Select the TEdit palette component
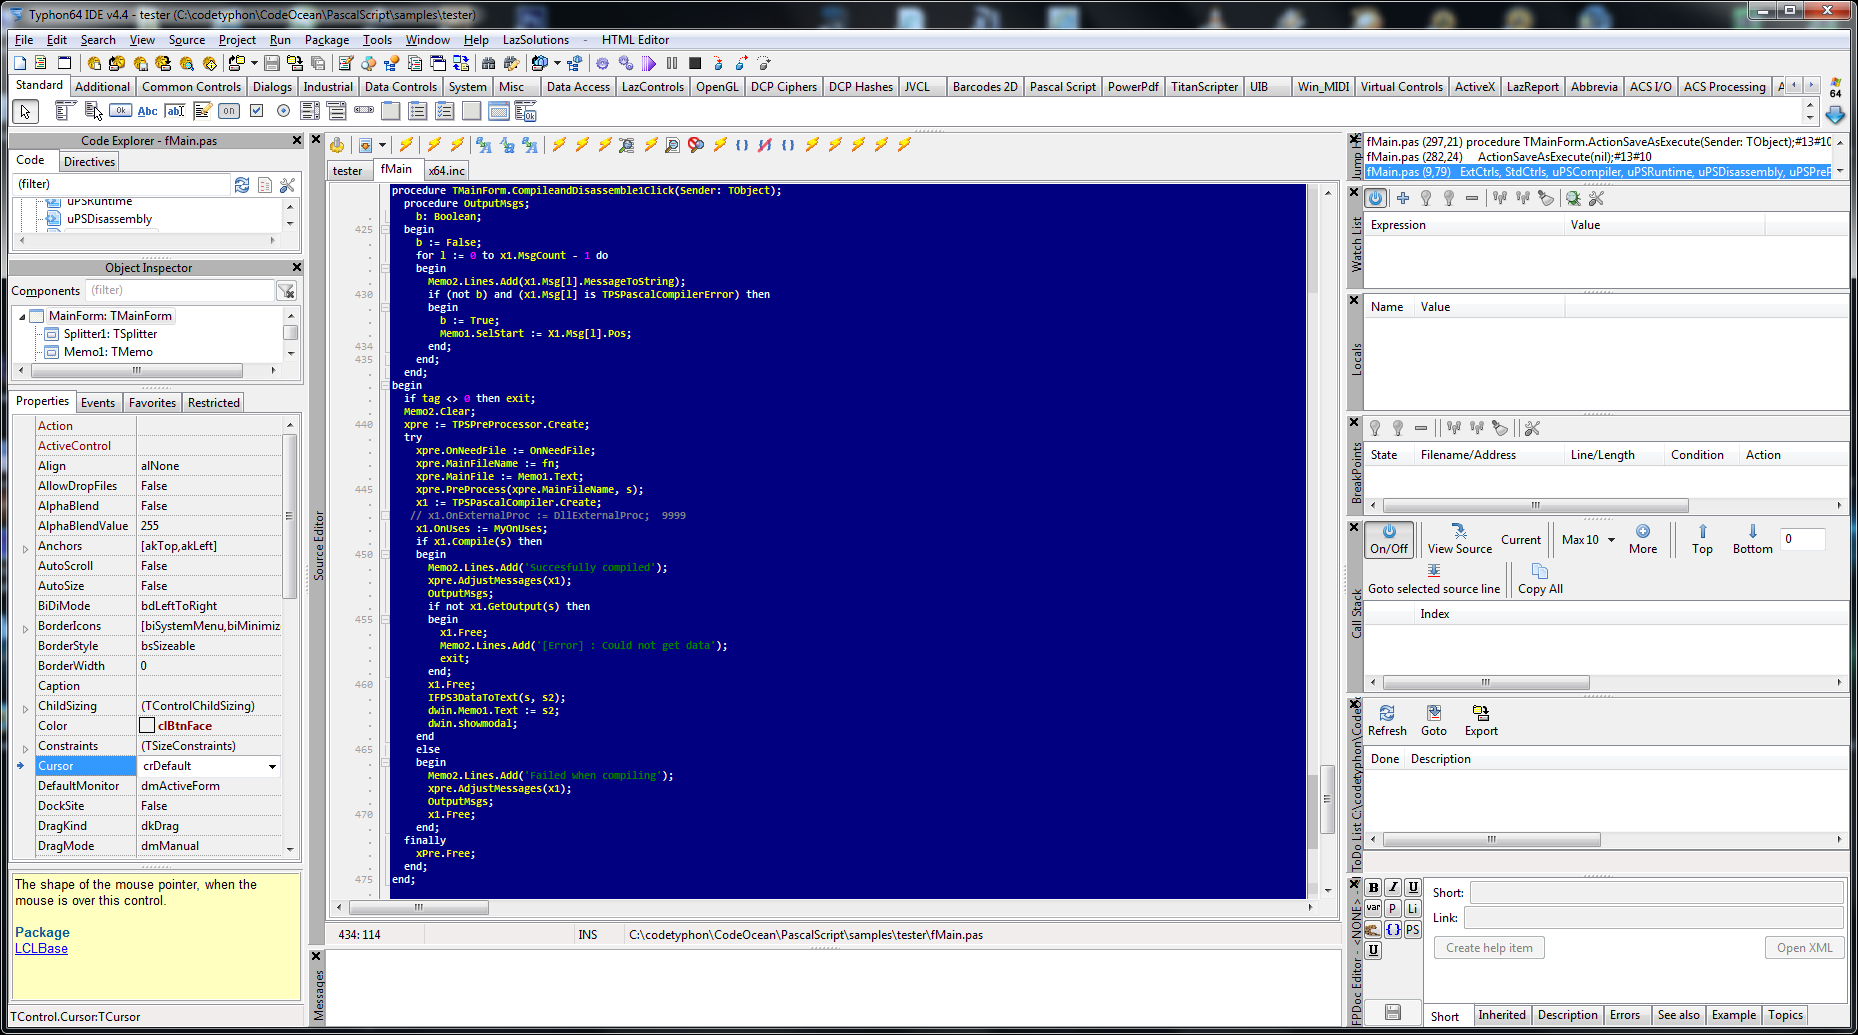The image size is (1858, 1035). coord(175,111)
